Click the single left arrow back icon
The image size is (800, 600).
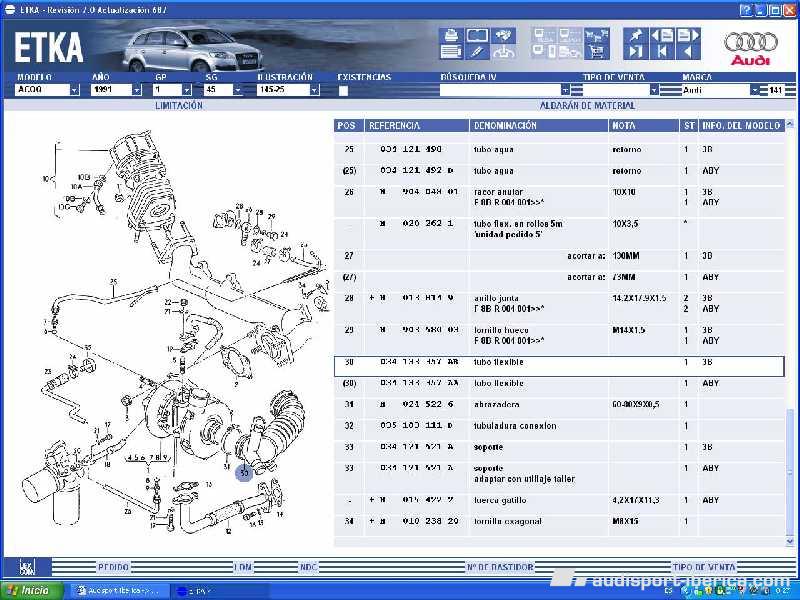tap(688, 52)
